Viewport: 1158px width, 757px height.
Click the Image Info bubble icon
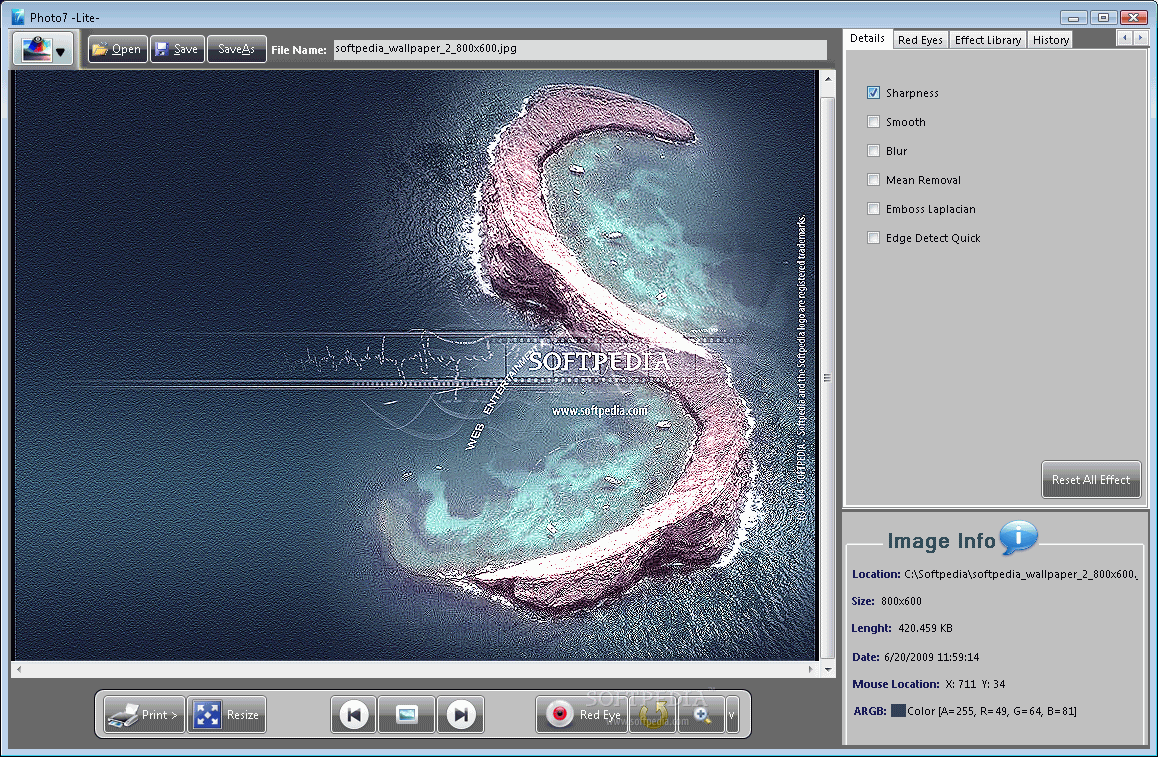[x=1019, y=537]
